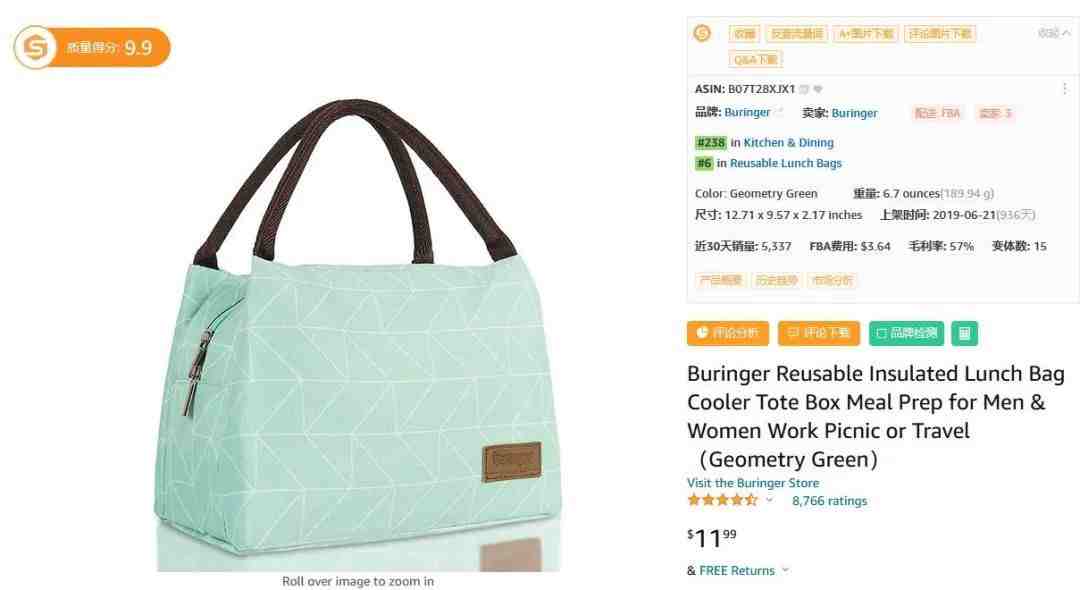Image resolution: width=1080 pixels, height=590 pixels.
Task: Click the 质量得分 9.9 quality score badge
Action: (92, 48)
